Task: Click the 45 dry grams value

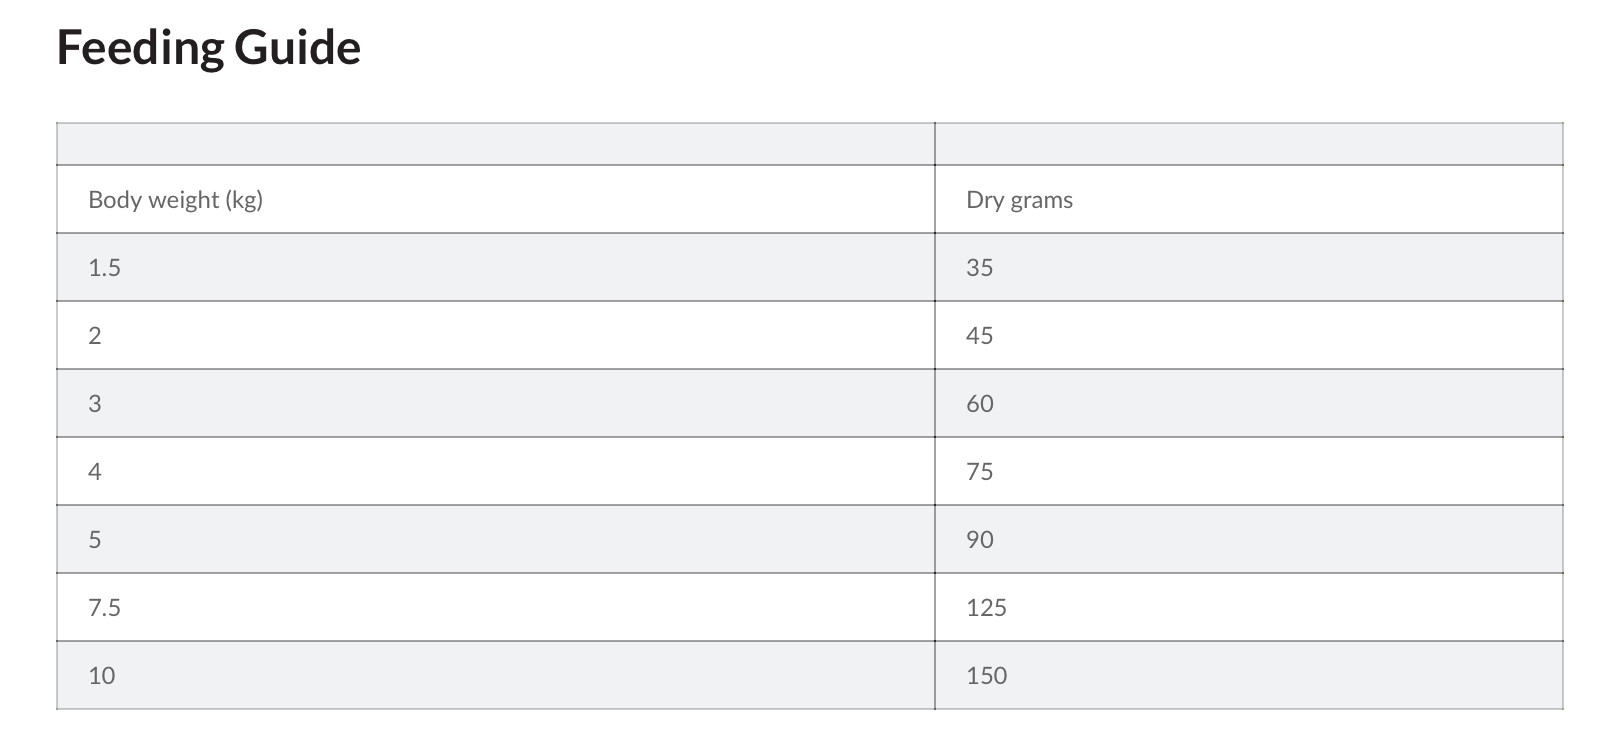Action: (979, 336)
